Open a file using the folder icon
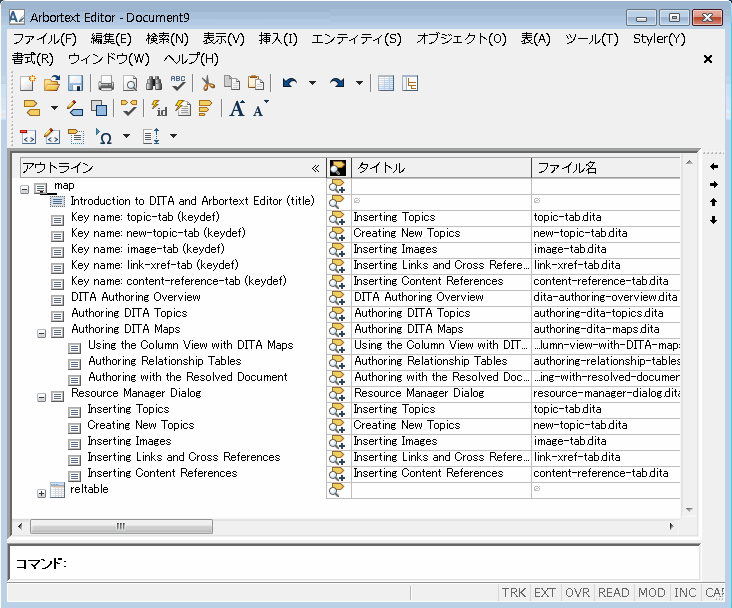Viewport: 732px width, 608px height. pyautogui.click(x=52, y=84)
